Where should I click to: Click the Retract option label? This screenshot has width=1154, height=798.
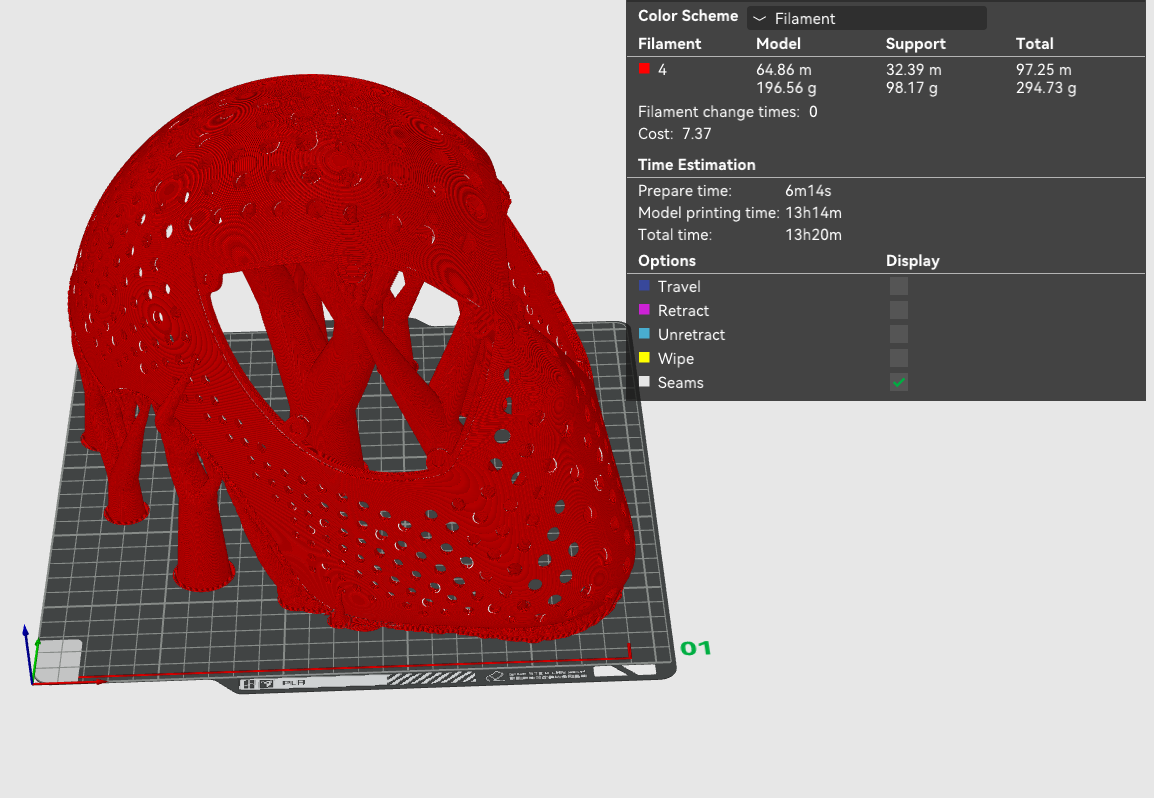click(x=683, y=311)
